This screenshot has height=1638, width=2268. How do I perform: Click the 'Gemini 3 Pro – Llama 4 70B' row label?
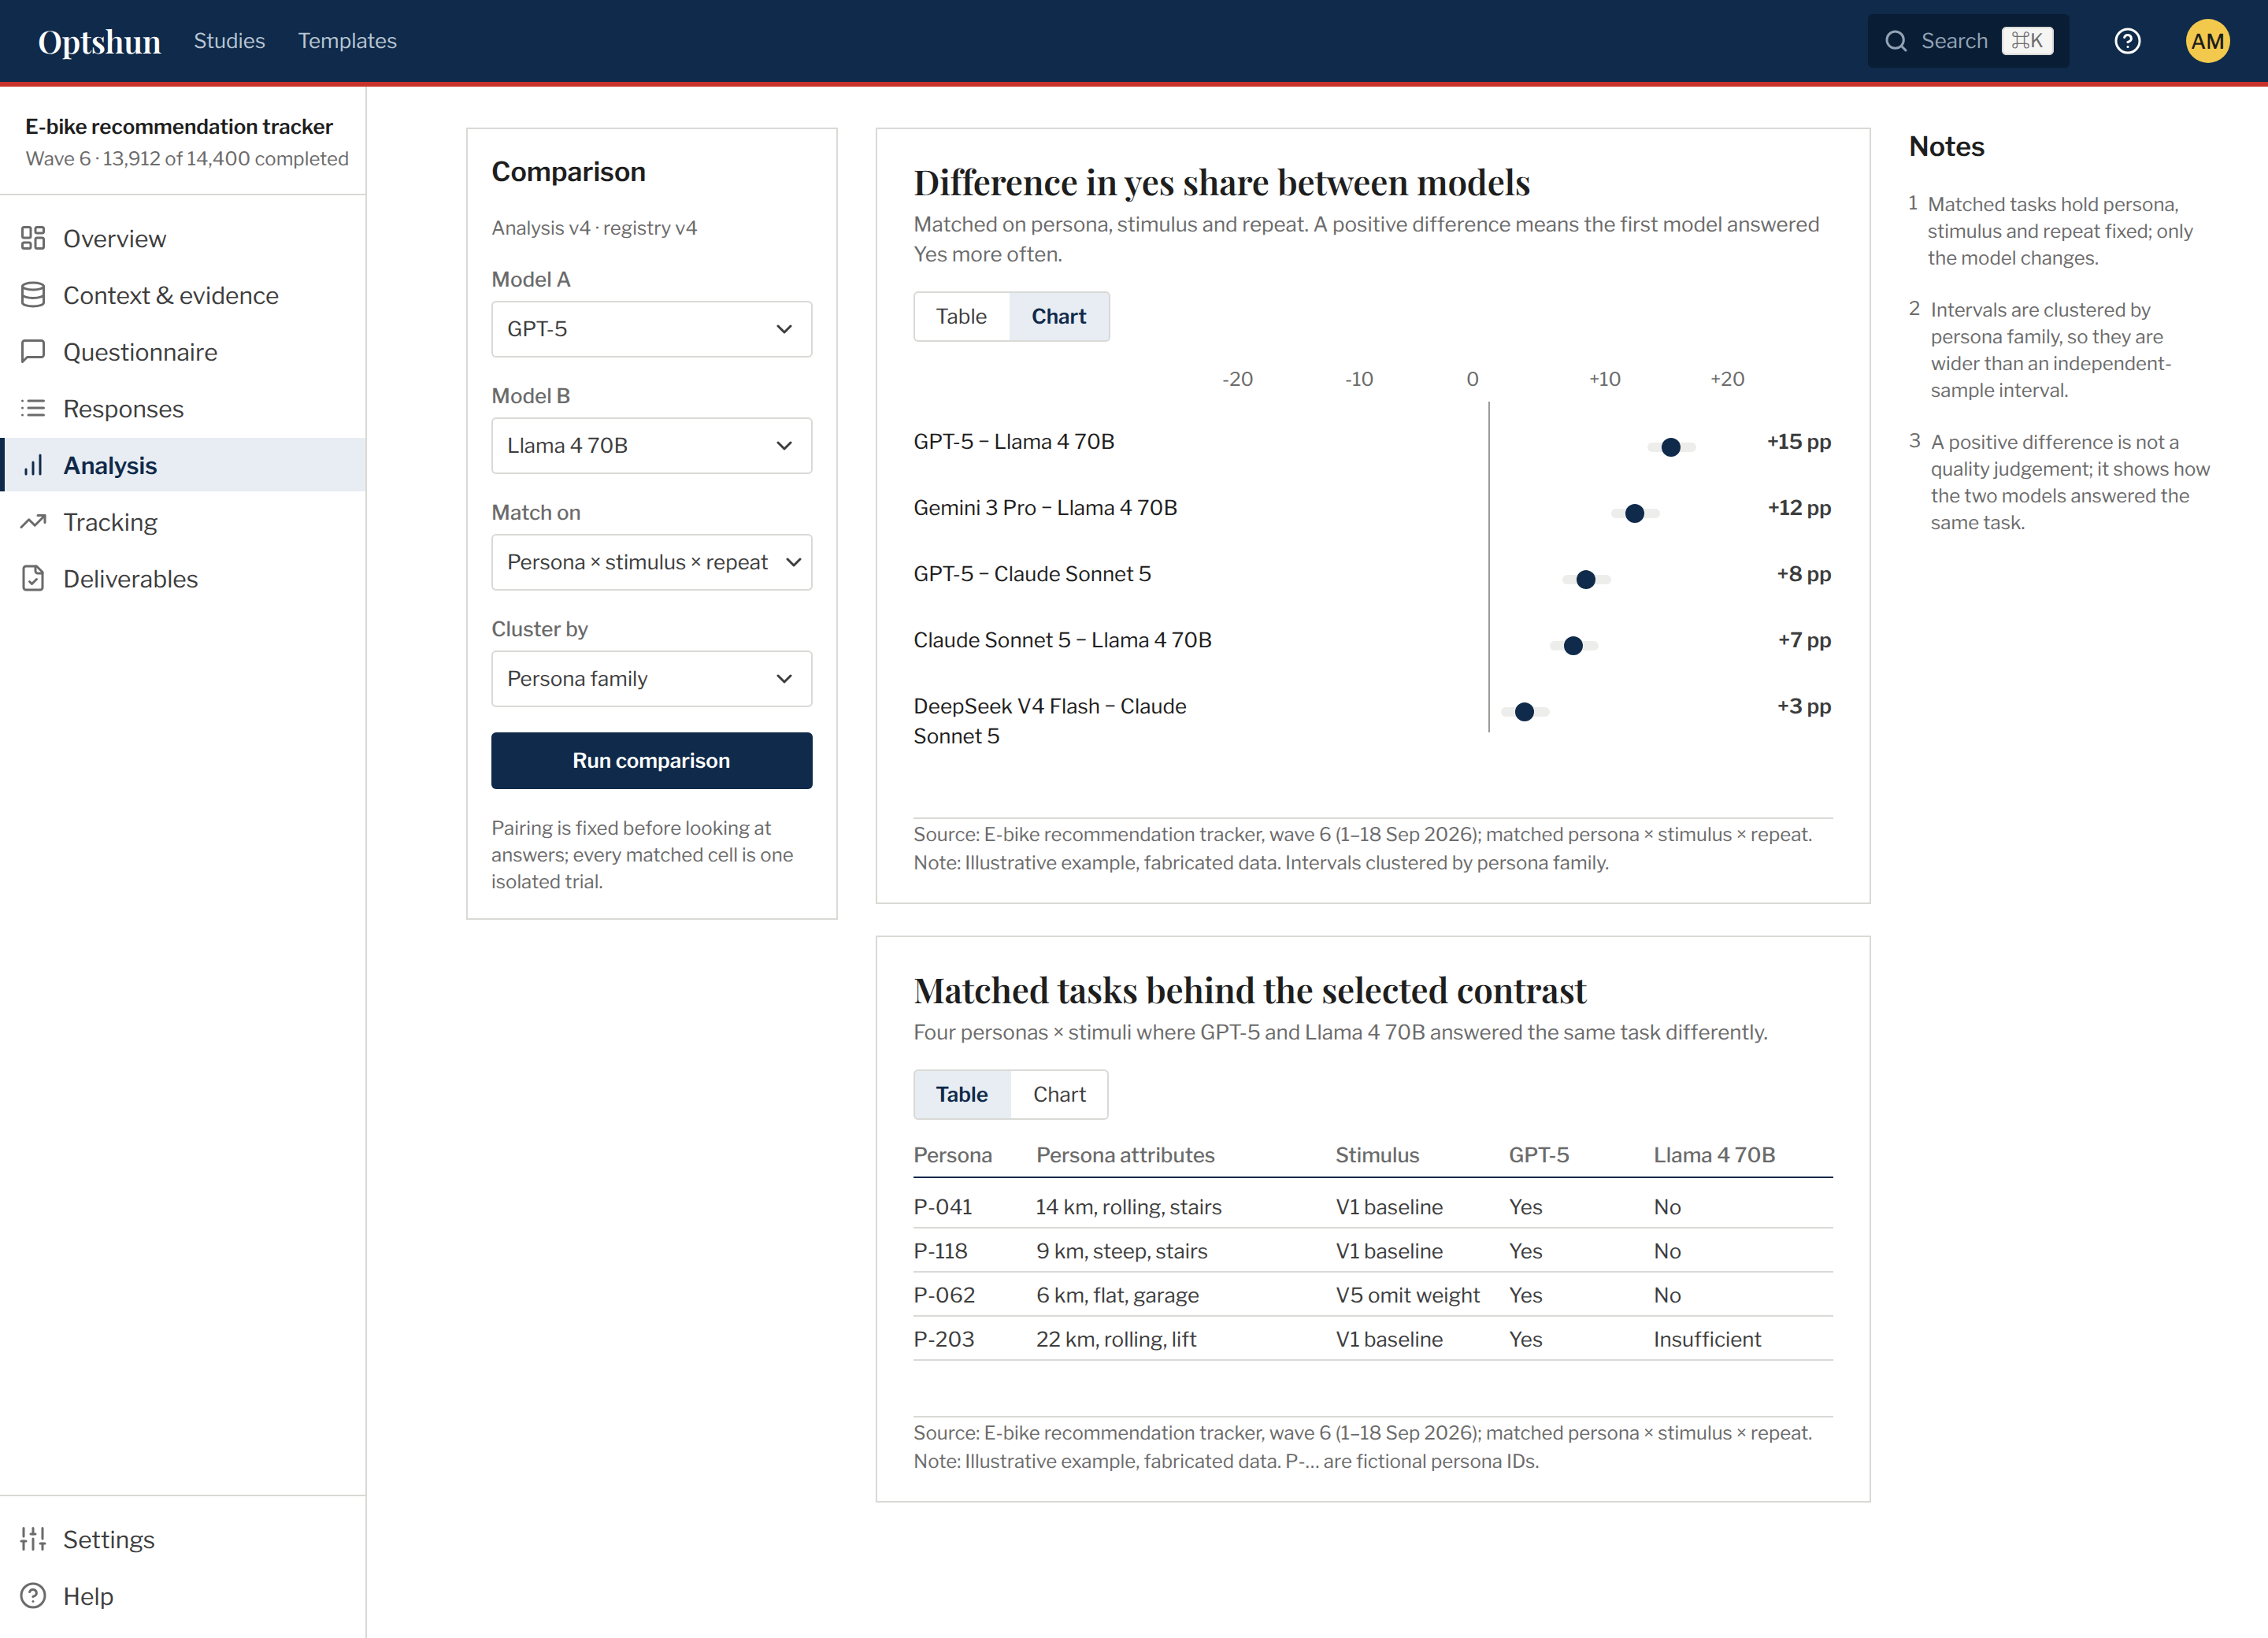(x=1045, y=508)
